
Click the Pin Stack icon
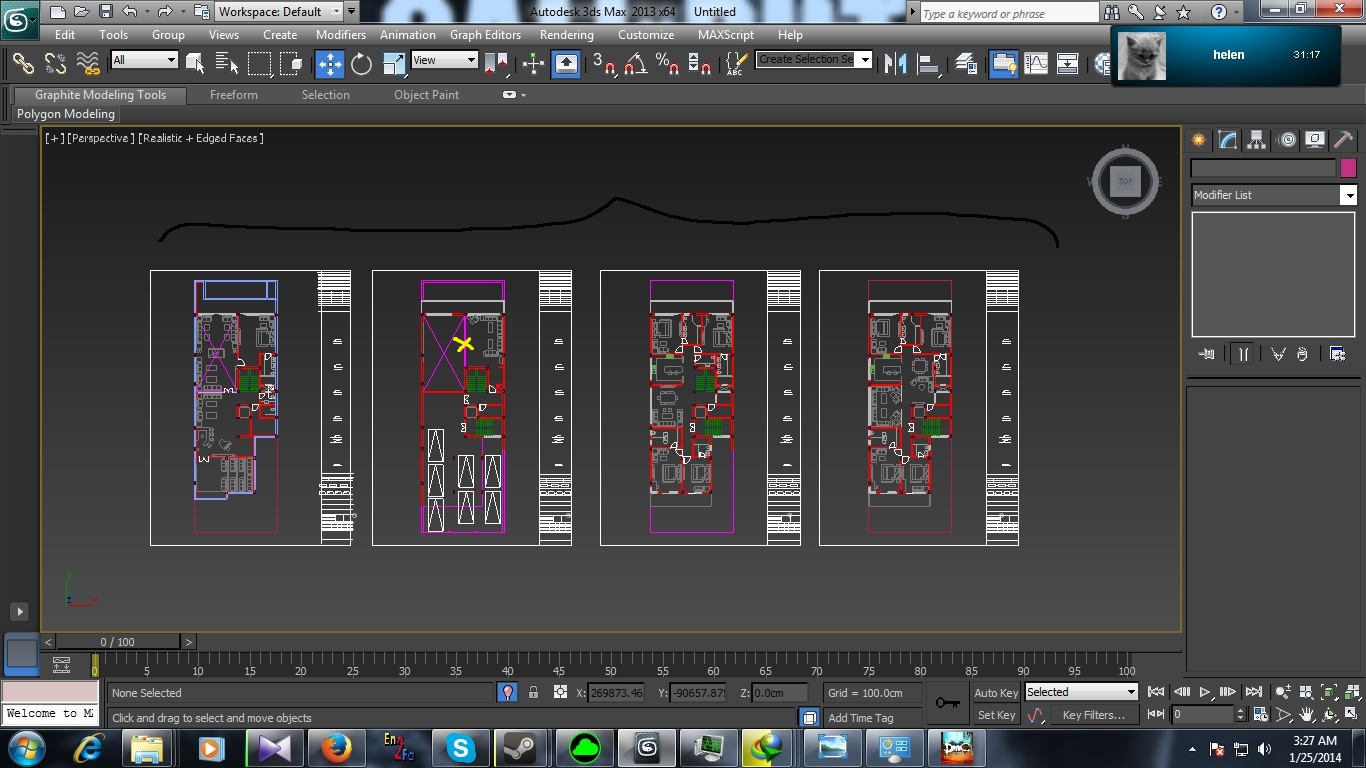[x=1206, y=354]
